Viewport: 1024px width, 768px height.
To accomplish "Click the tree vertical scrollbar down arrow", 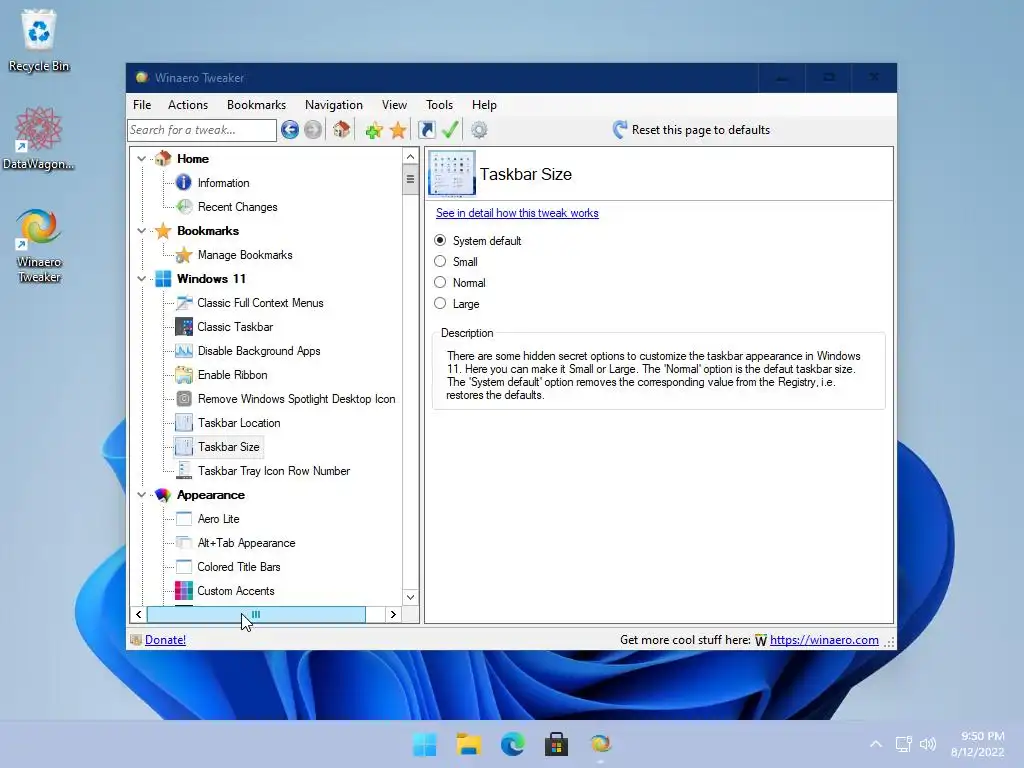I will (410, 597).
